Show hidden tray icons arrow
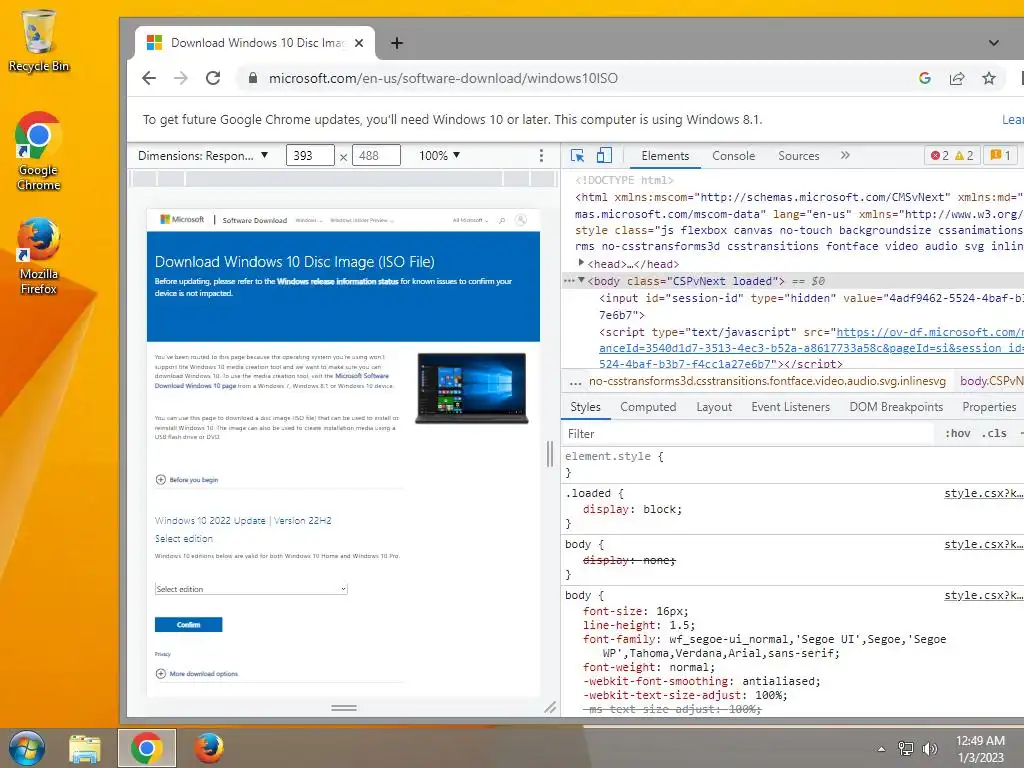The height and width of the screenshot is (768, 1024). tap(882, 749)
